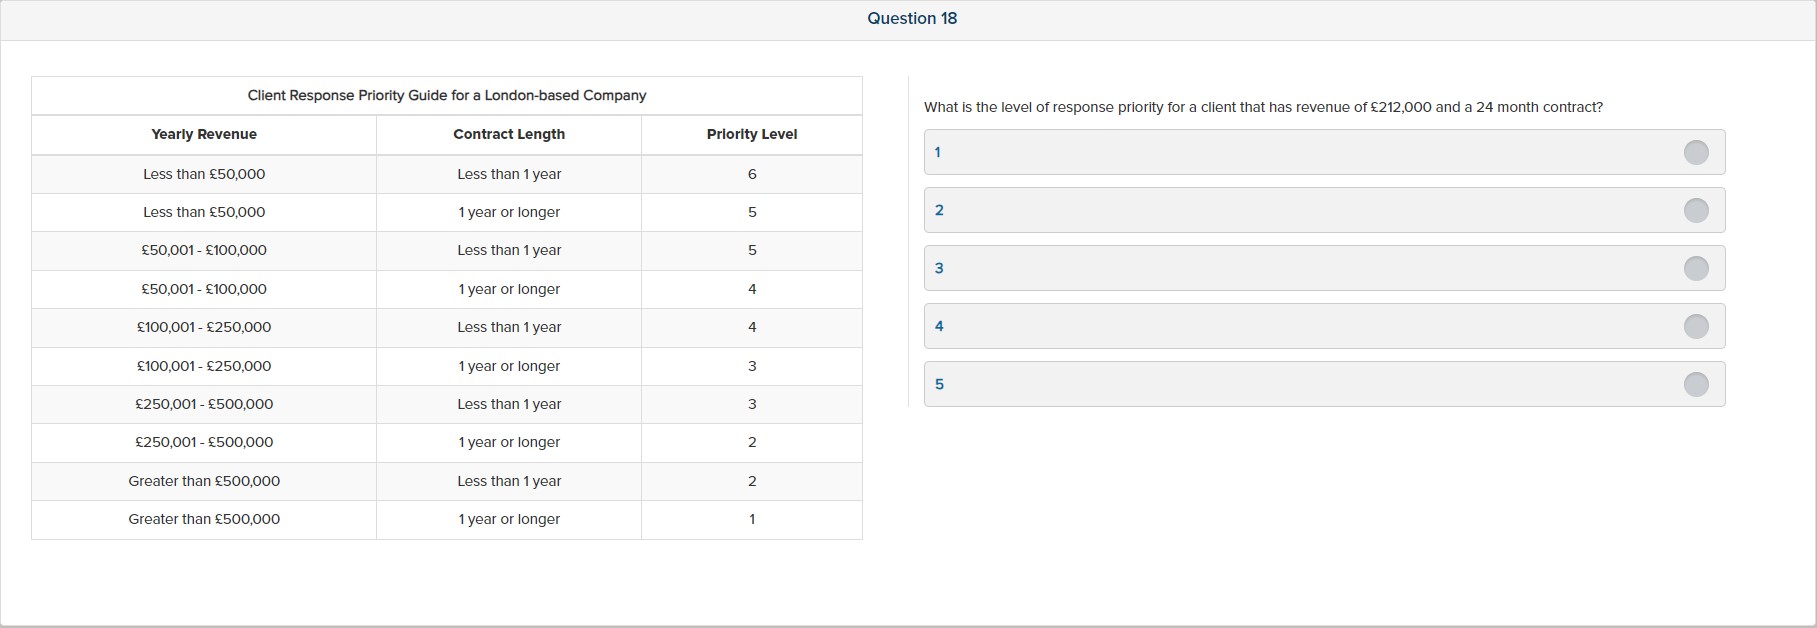Mark the radio button for answer 5
The width and height of the screenshot is (1817, 628).
click(1696, 384)
